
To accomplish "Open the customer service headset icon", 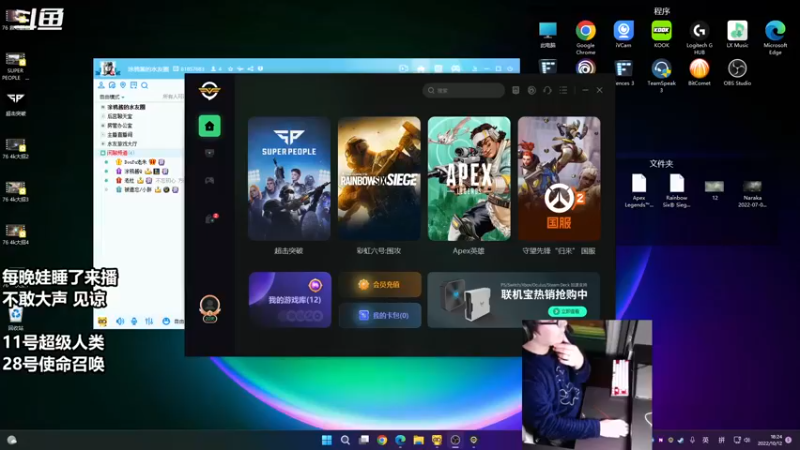I will tap(547, 90).
